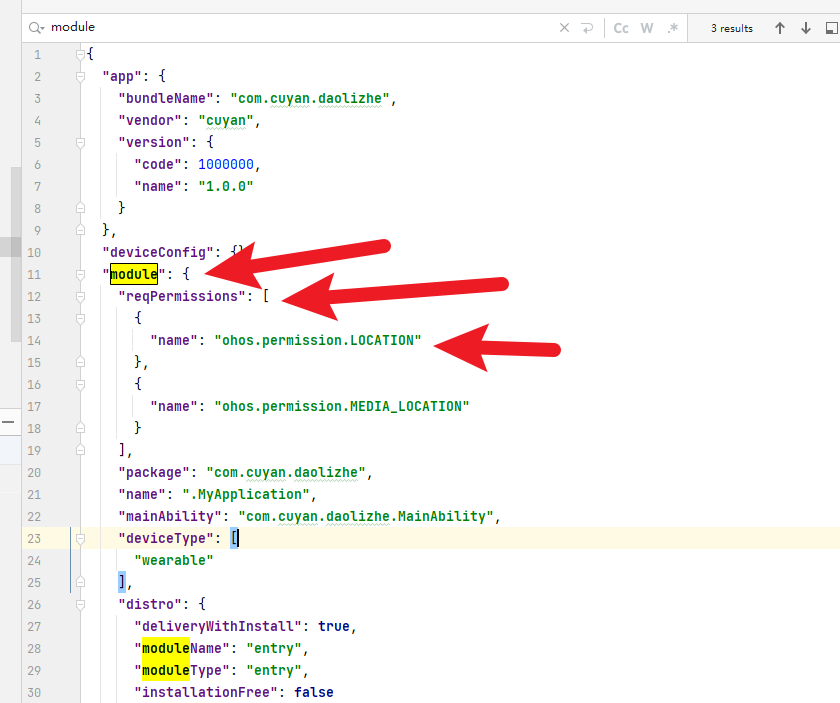The image size is (840, 703).
Task: Click "com.cuyan.daolizhe.MainAbility" value
Action: [x=365, y=517]
